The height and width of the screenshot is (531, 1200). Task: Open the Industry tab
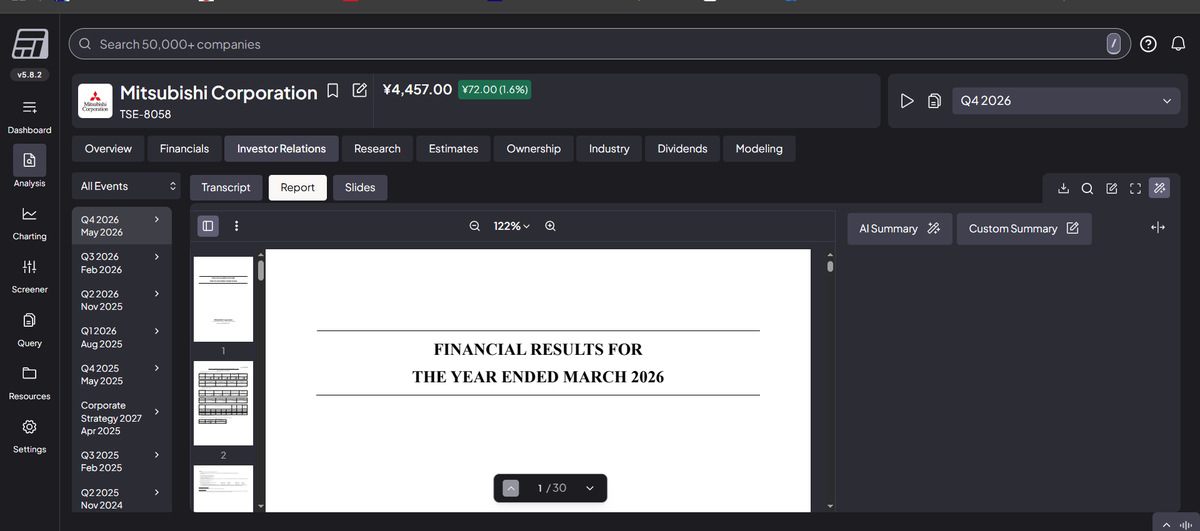tap(609, 148)
